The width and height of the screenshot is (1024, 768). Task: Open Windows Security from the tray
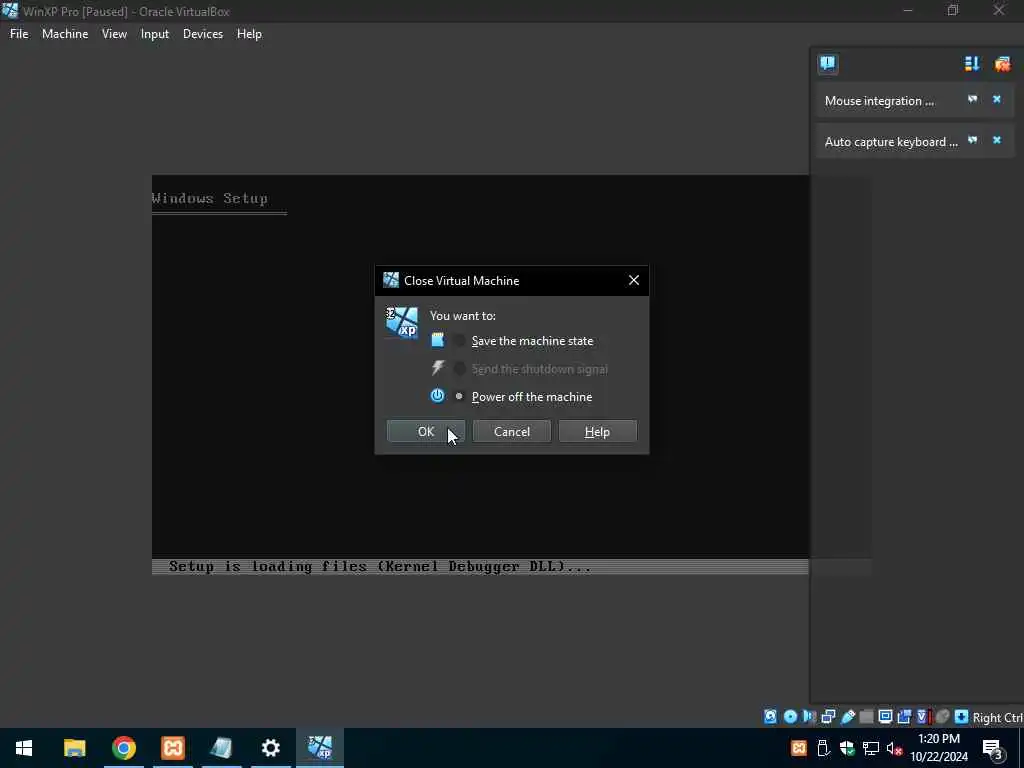coord(847,748)
